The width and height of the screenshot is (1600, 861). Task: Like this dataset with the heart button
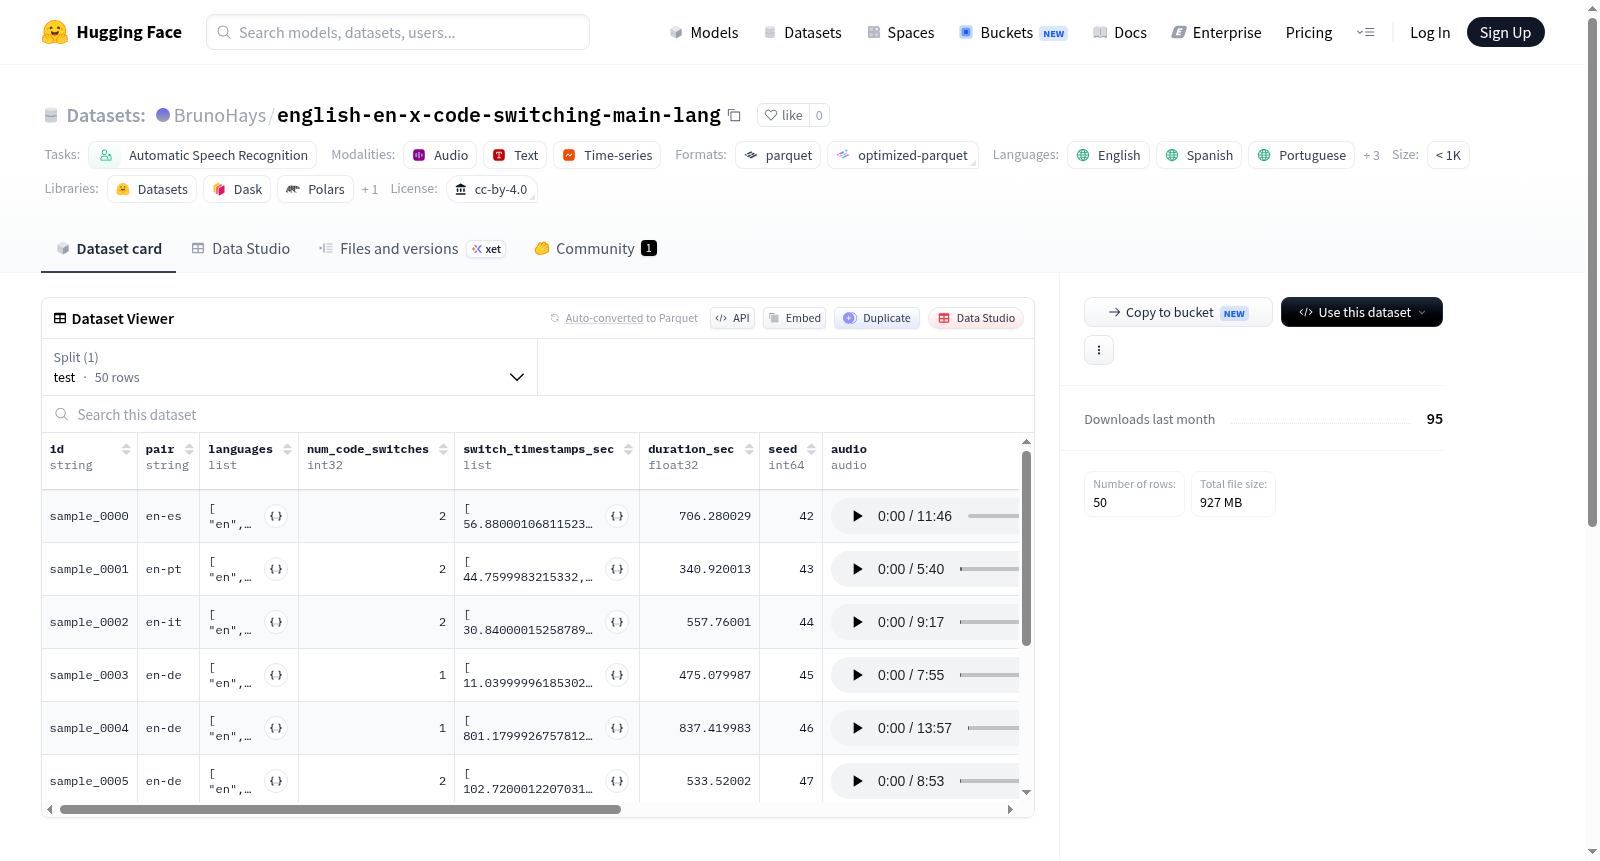pos(783,115)
